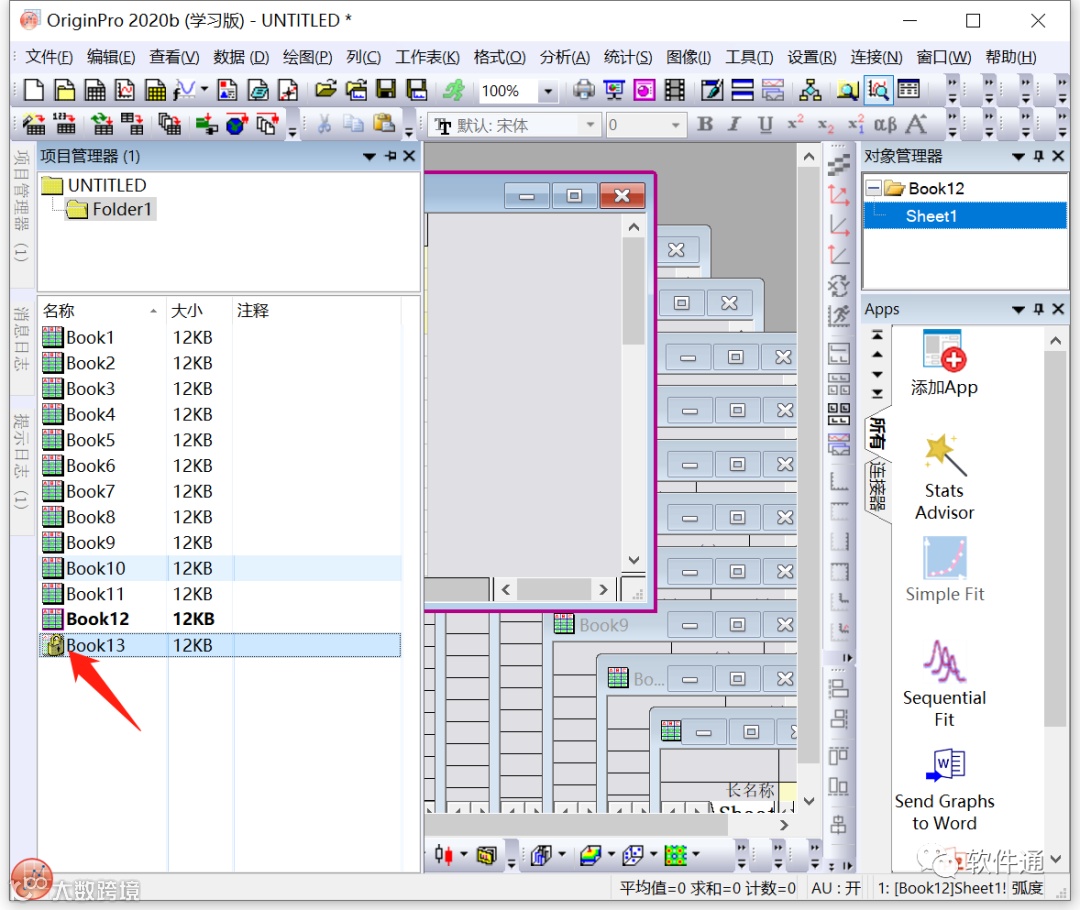Click the slide show presentation icon
Image resolution: width=1080 pixels, height=910 pixels.
(614, 90)
